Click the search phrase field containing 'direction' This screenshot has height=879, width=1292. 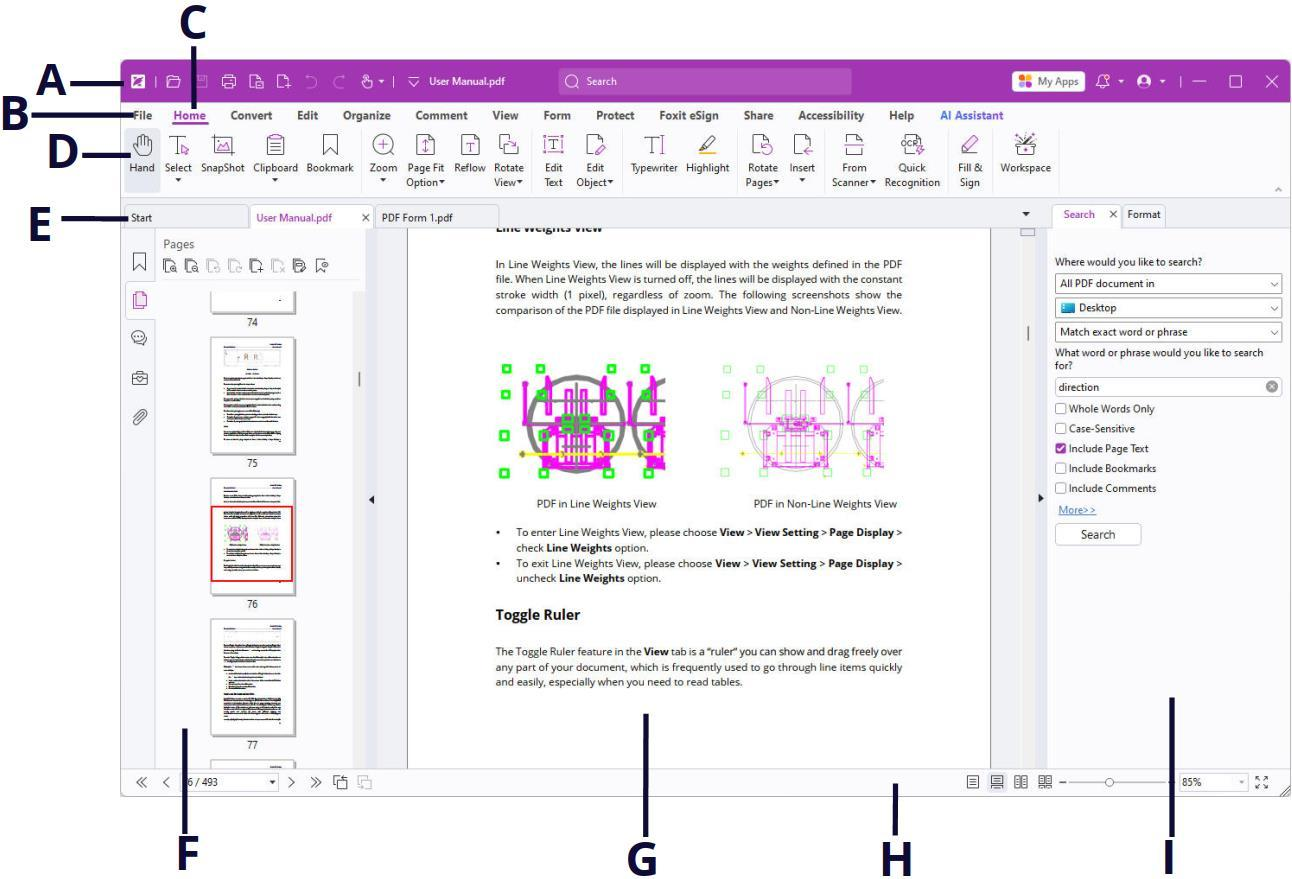1168,386
